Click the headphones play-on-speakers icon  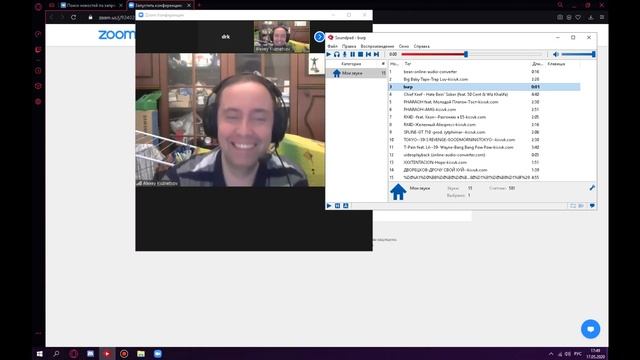[x=337, y=54]
